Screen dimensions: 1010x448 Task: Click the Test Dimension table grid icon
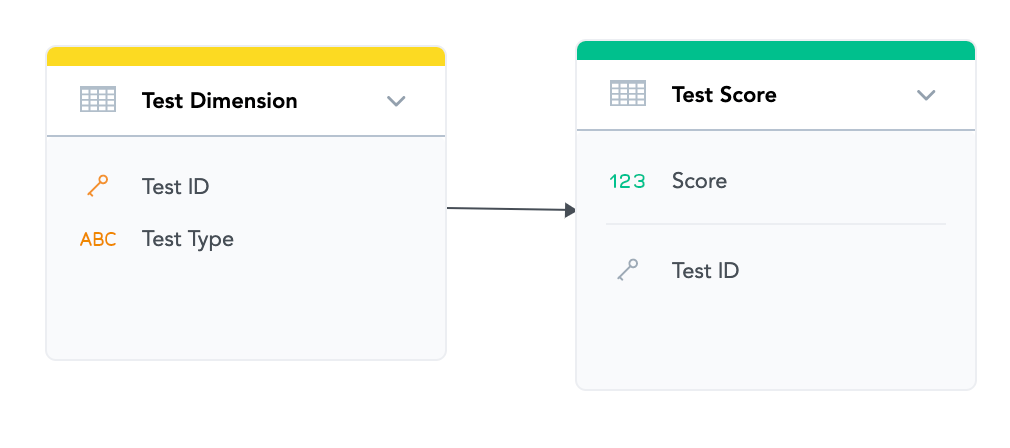(x=98, y=100)
